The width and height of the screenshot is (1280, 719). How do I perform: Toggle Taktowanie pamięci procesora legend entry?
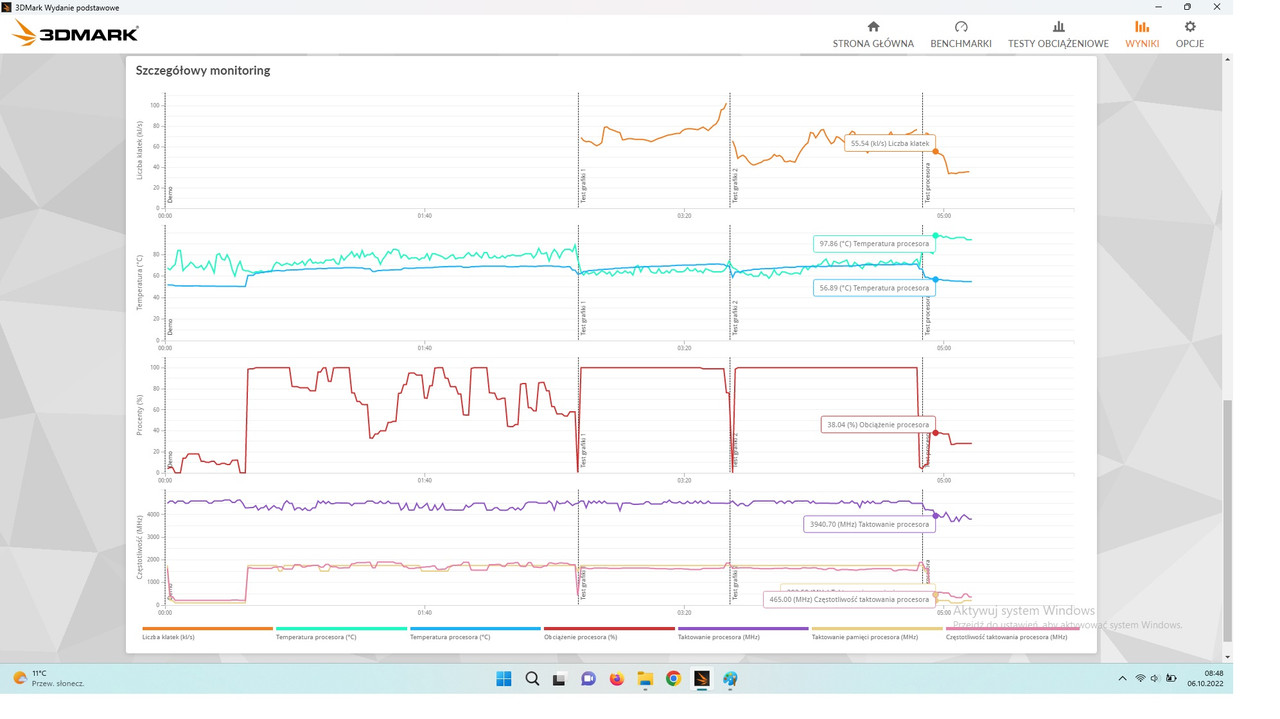877,633
